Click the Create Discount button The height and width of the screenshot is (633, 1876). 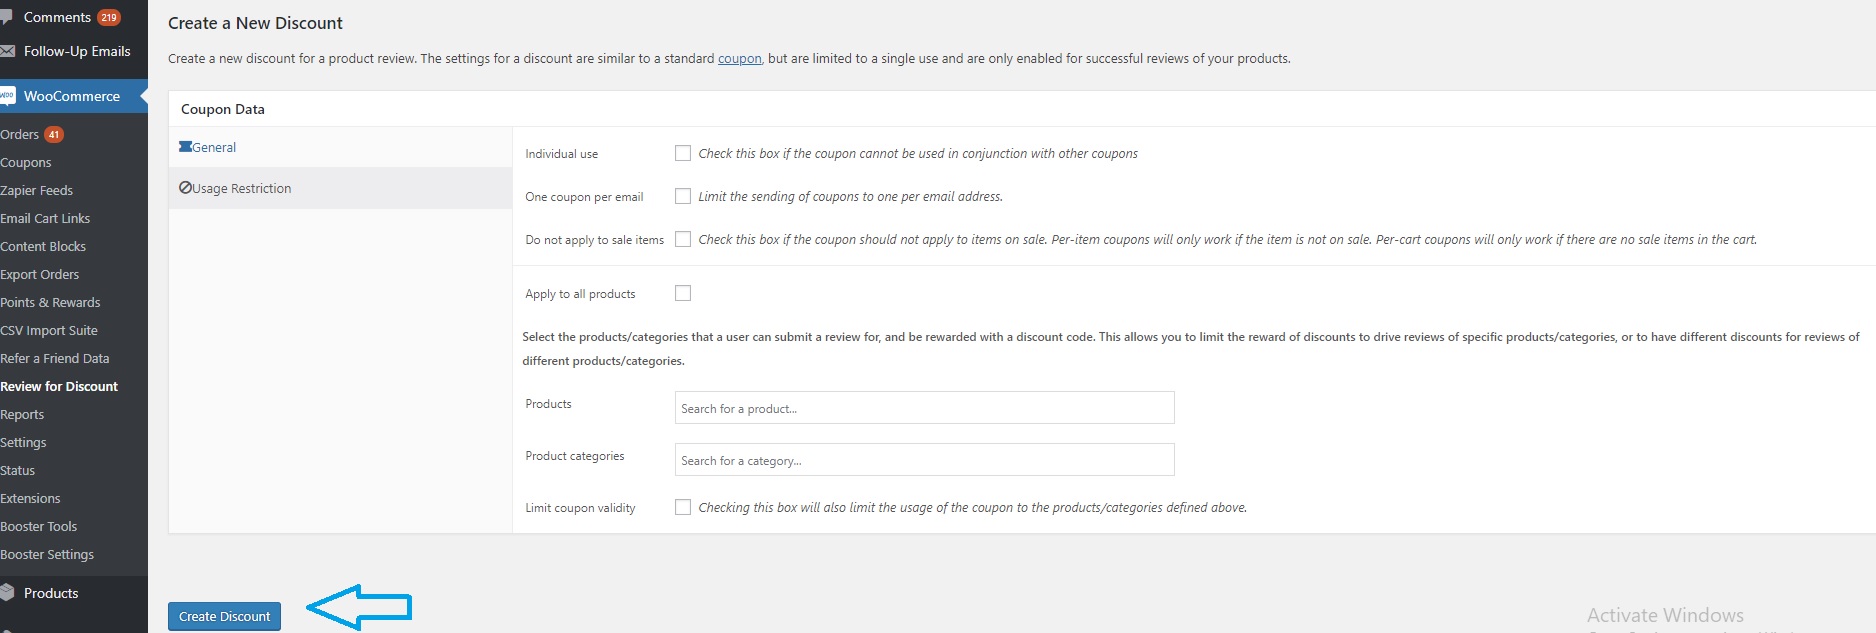point(224,616)
